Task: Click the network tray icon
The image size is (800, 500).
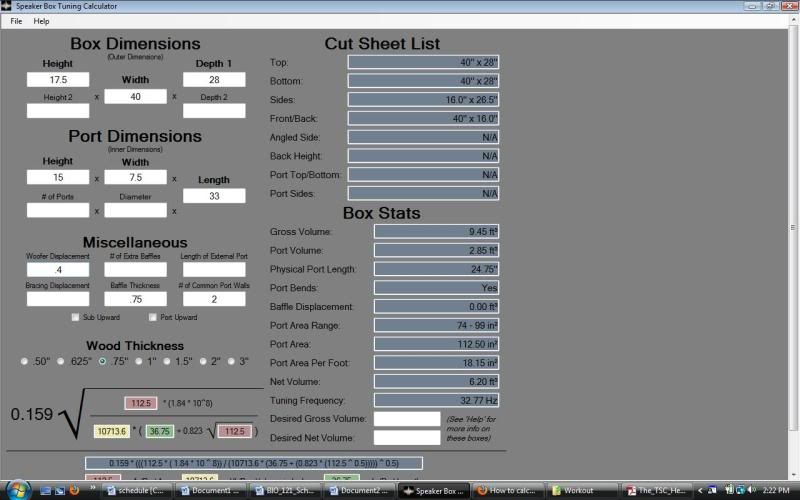Action: pos(740,490)
